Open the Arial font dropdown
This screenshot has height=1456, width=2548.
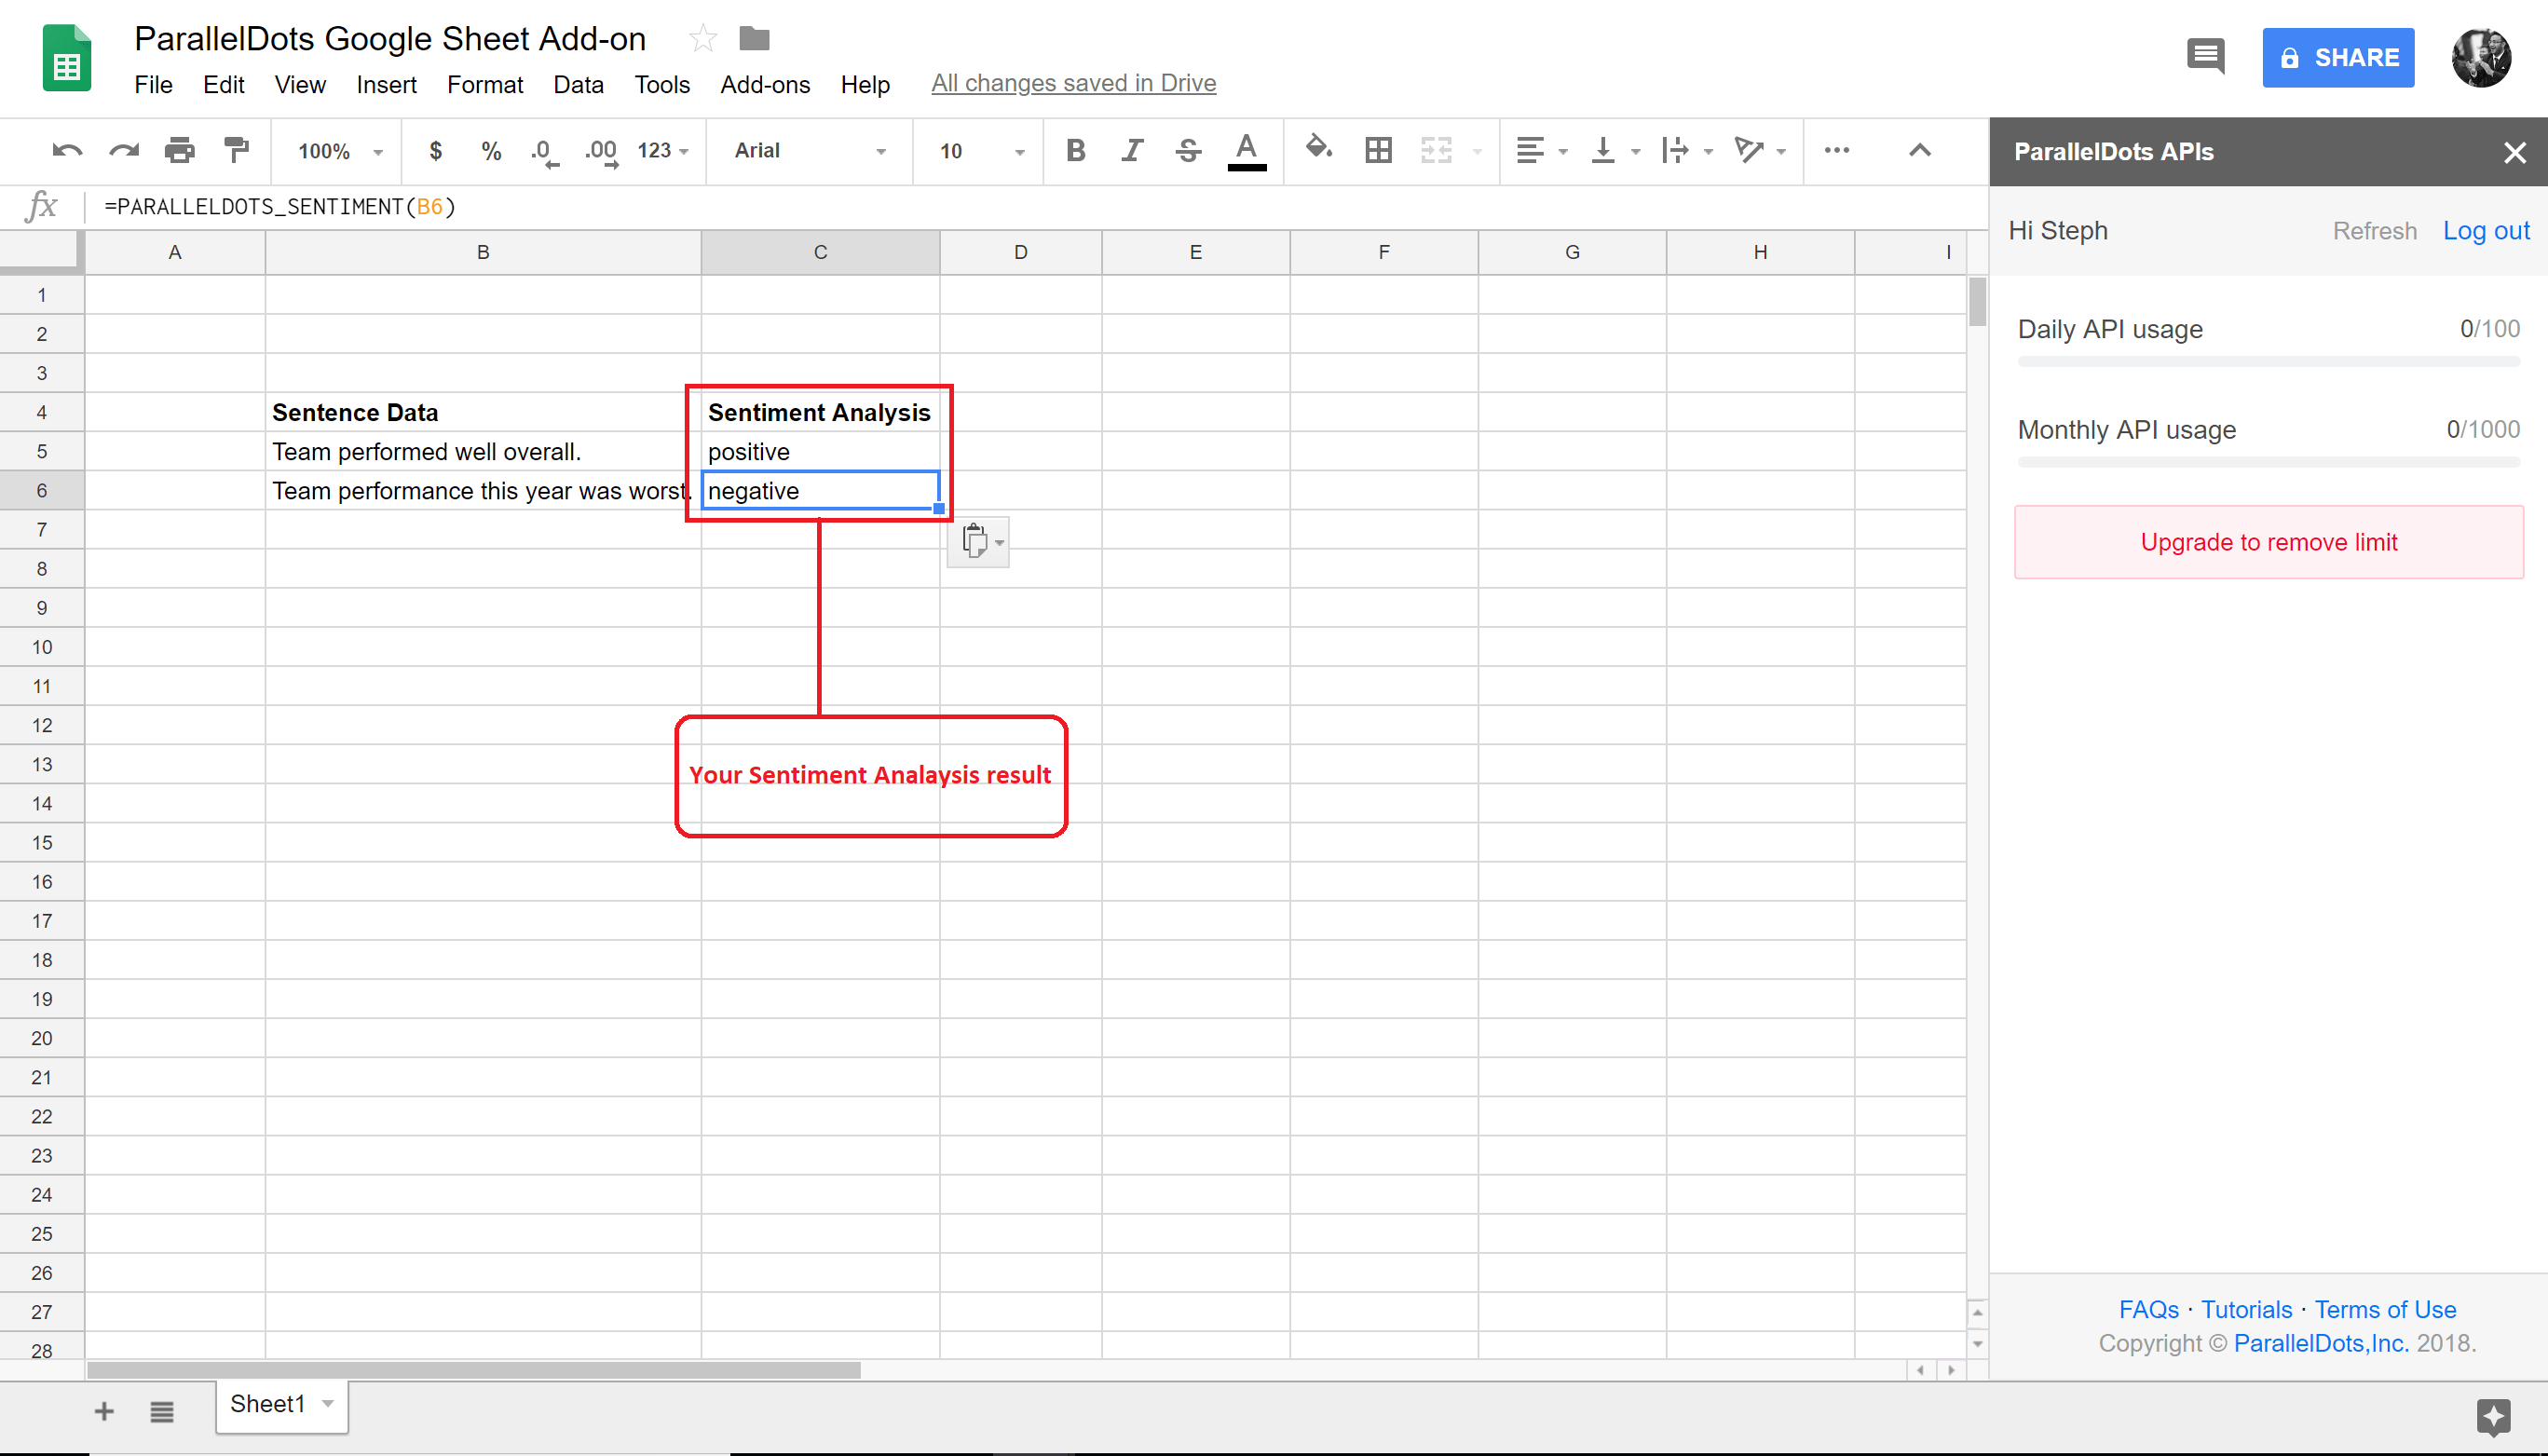tap(810, 151)
